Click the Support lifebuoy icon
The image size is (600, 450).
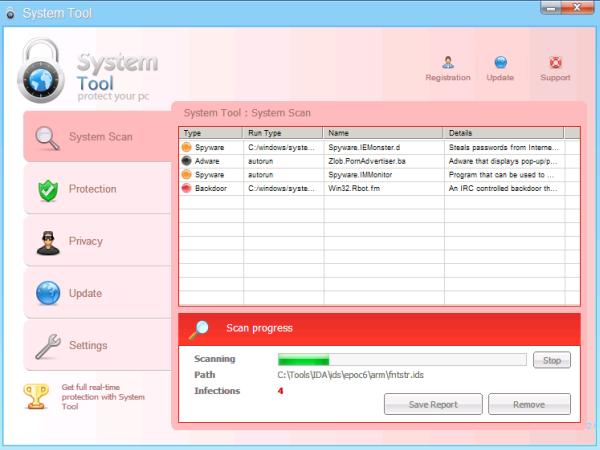point(555,62)
